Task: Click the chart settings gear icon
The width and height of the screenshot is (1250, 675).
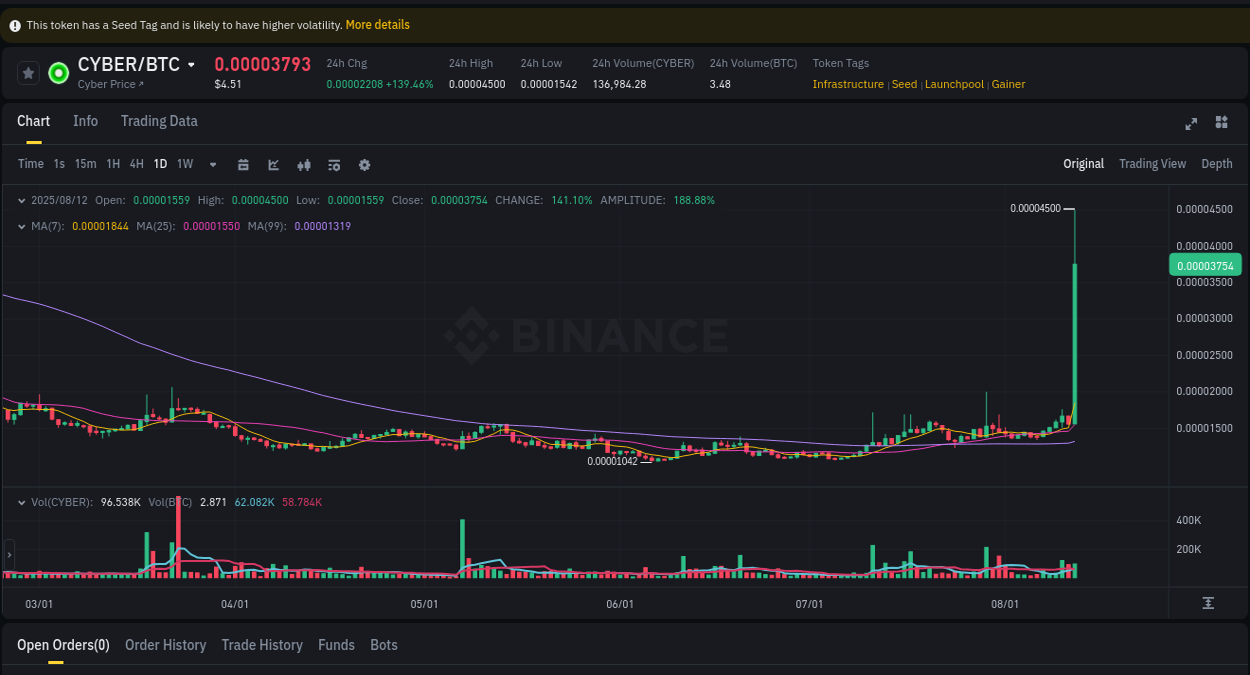Action: tap(364, 164)
